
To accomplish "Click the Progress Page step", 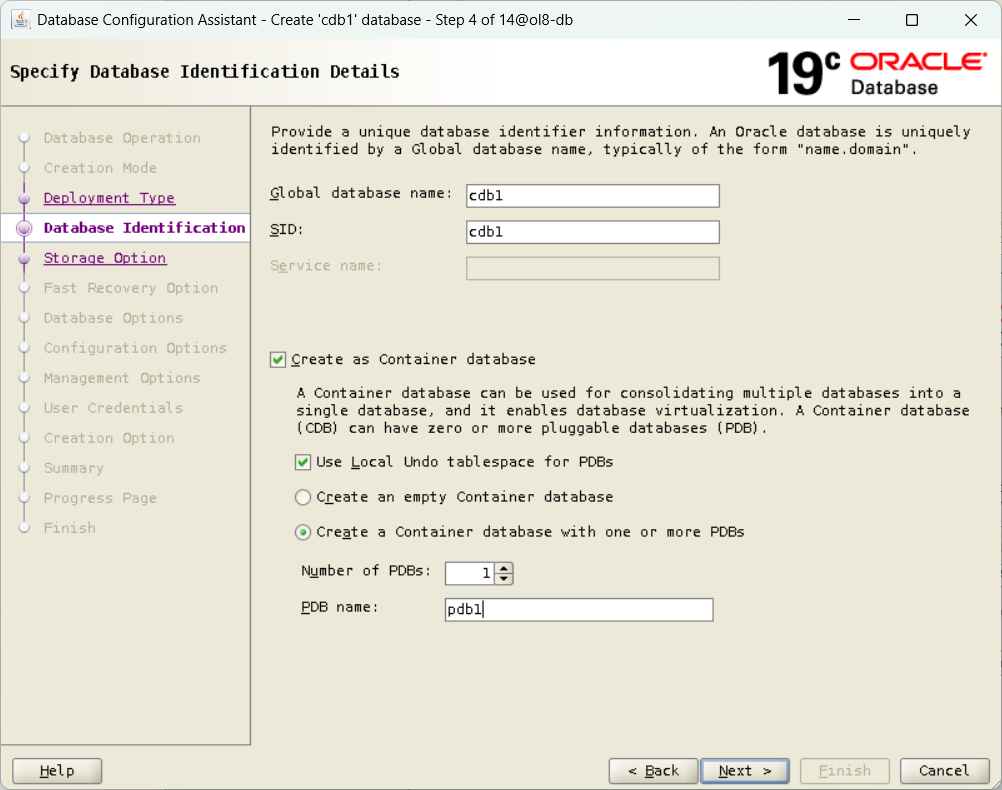I will tap(100, 499).
